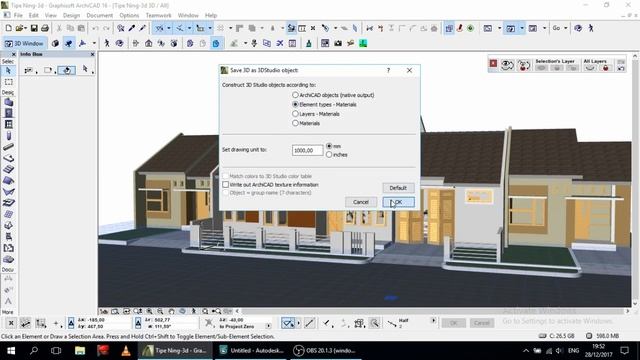The image size is (640, 360).
Task: Click the walking figure icon at top right
Action: coord(591,28)
